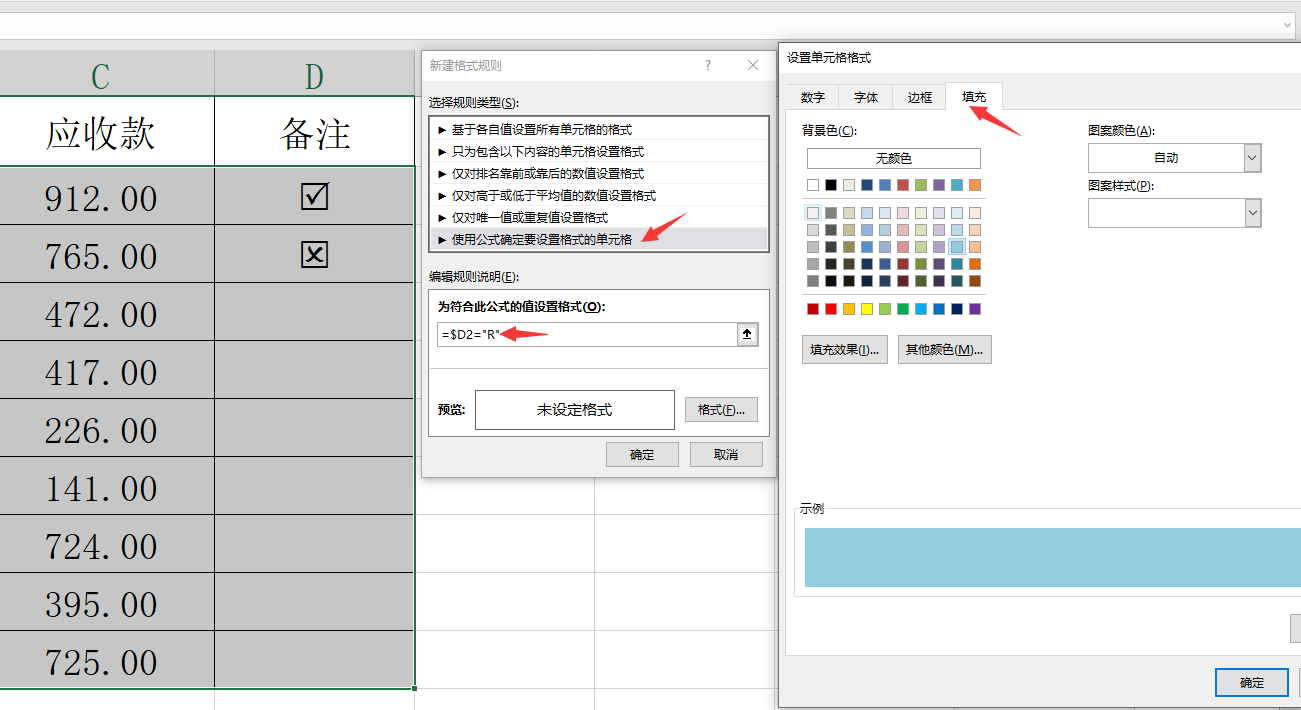Pick the olive green swatch in top theme row
The width and height of the screenshot is (1301, 710).
tap(921, 185)
